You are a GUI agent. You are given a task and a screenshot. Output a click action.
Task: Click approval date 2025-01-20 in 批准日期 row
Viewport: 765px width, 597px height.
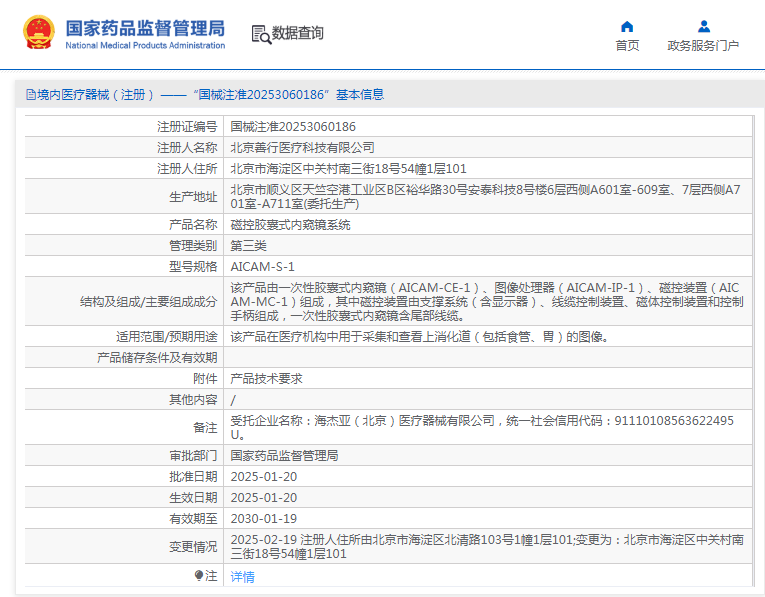tap(264, 477)
